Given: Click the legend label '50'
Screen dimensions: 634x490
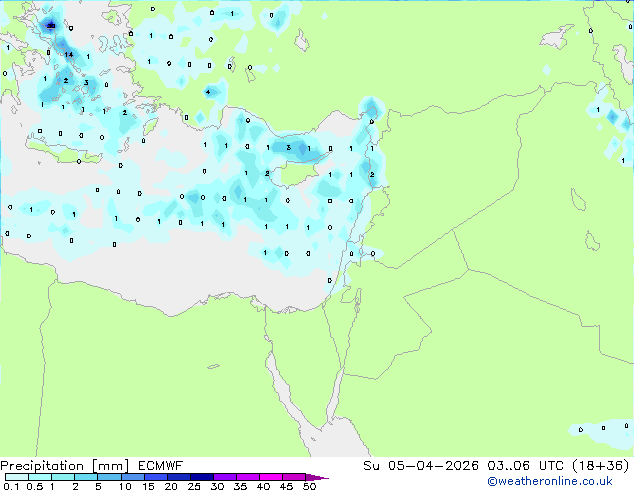Looking at the screenshot, I should 309,486.
